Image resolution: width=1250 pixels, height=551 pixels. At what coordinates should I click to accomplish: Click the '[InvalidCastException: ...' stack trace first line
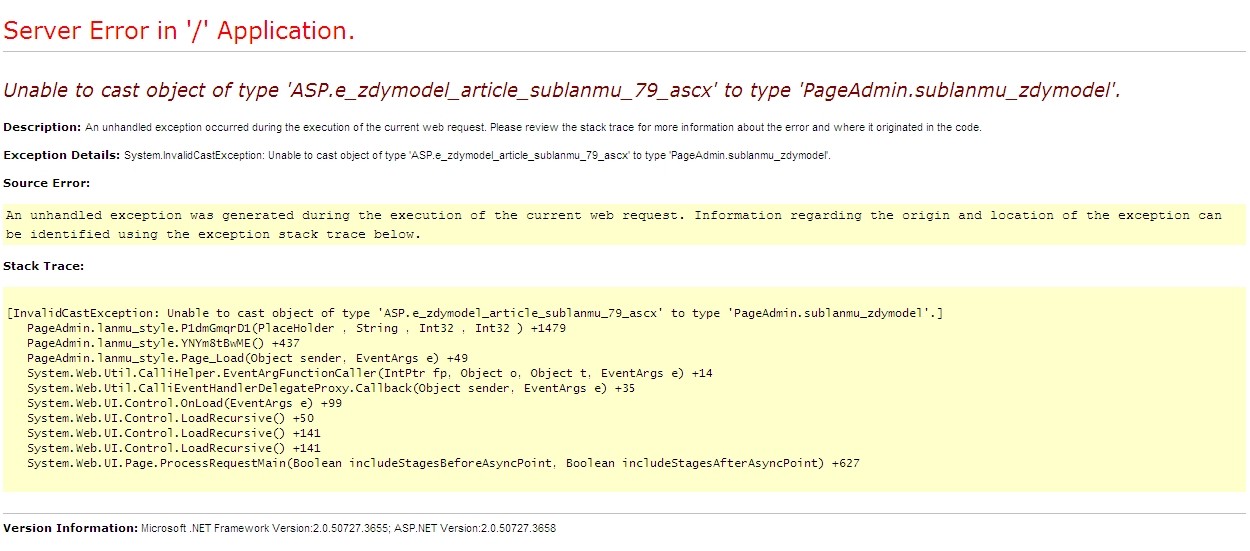(x=474, y=313)
